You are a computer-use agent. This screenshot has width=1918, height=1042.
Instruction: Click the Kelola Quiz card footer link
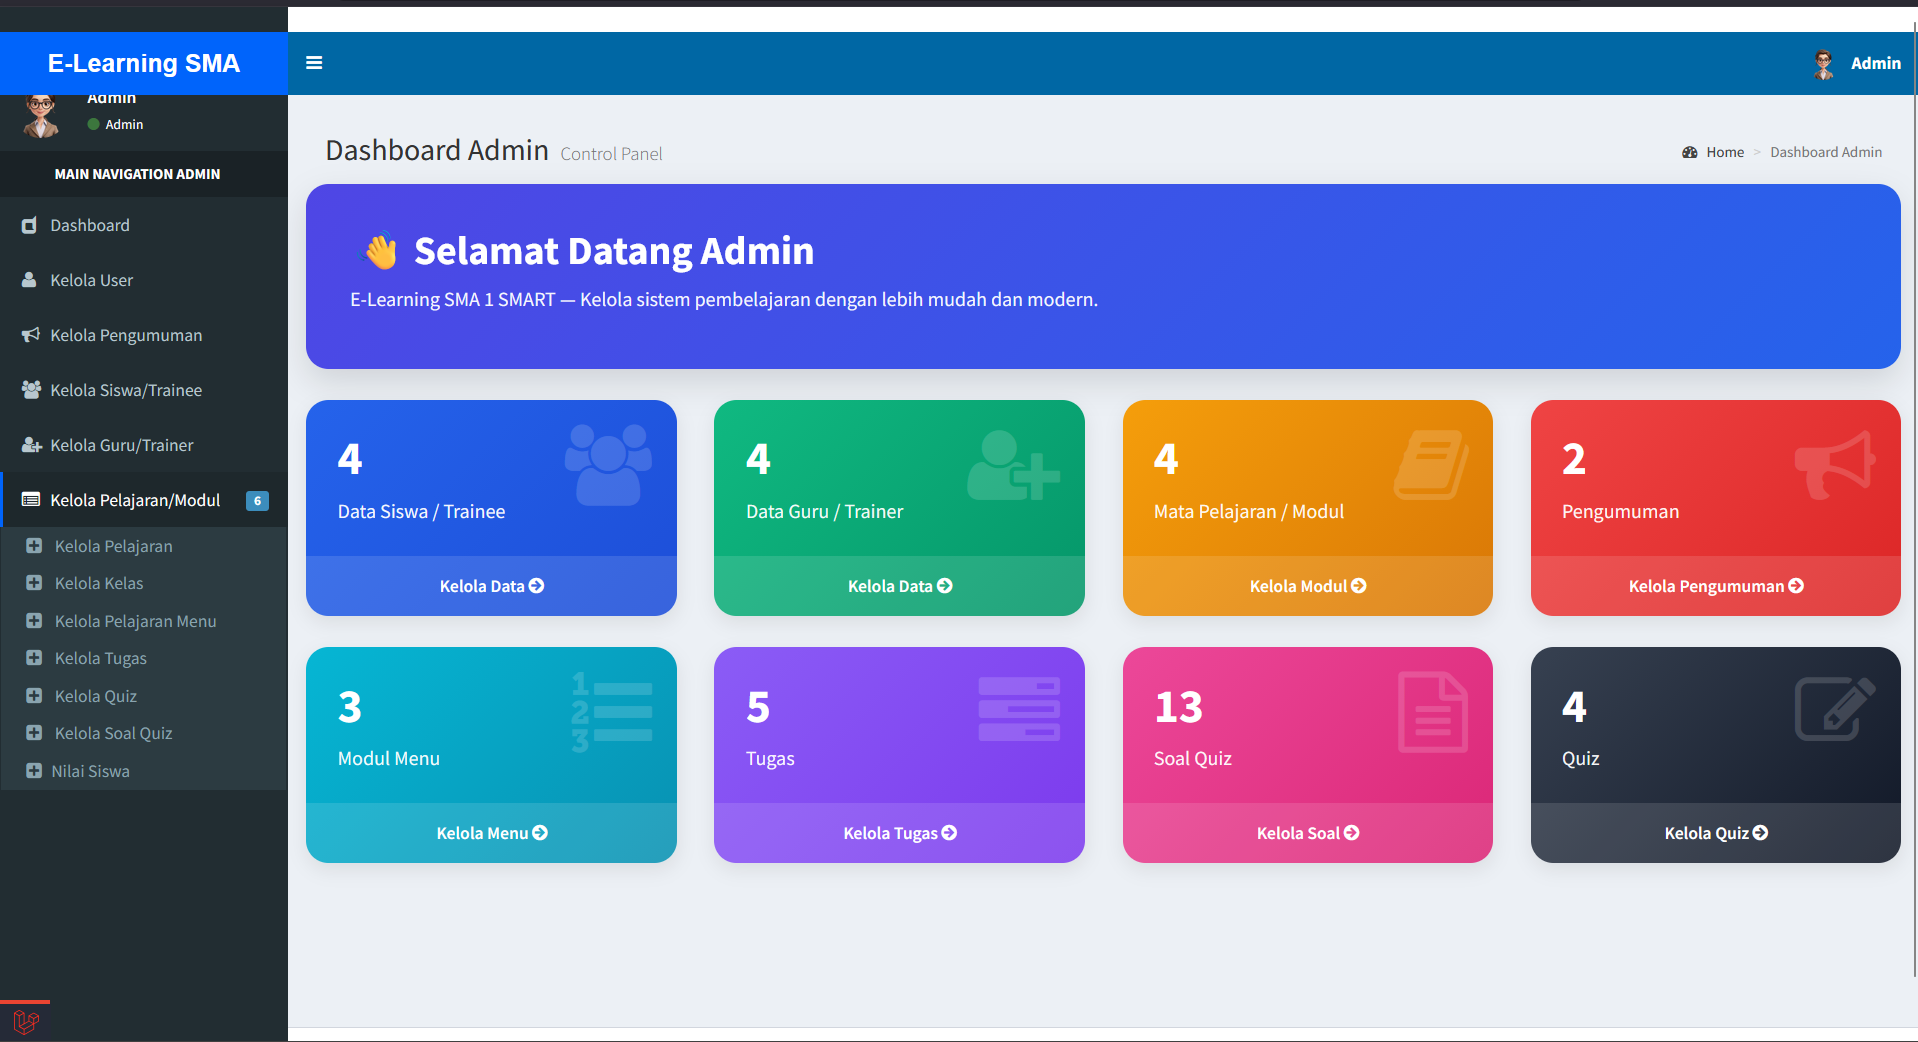[1716, 833]
